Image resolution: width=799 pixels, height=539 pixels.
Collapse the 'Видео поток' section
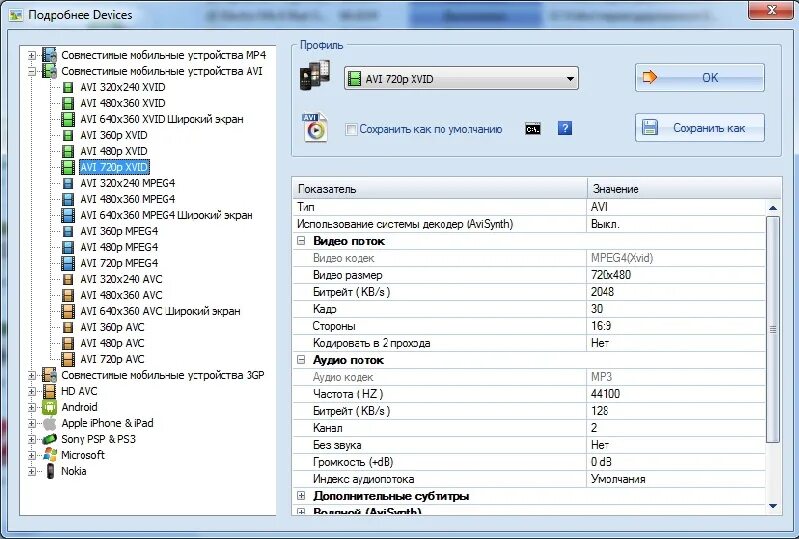(301, 240)
